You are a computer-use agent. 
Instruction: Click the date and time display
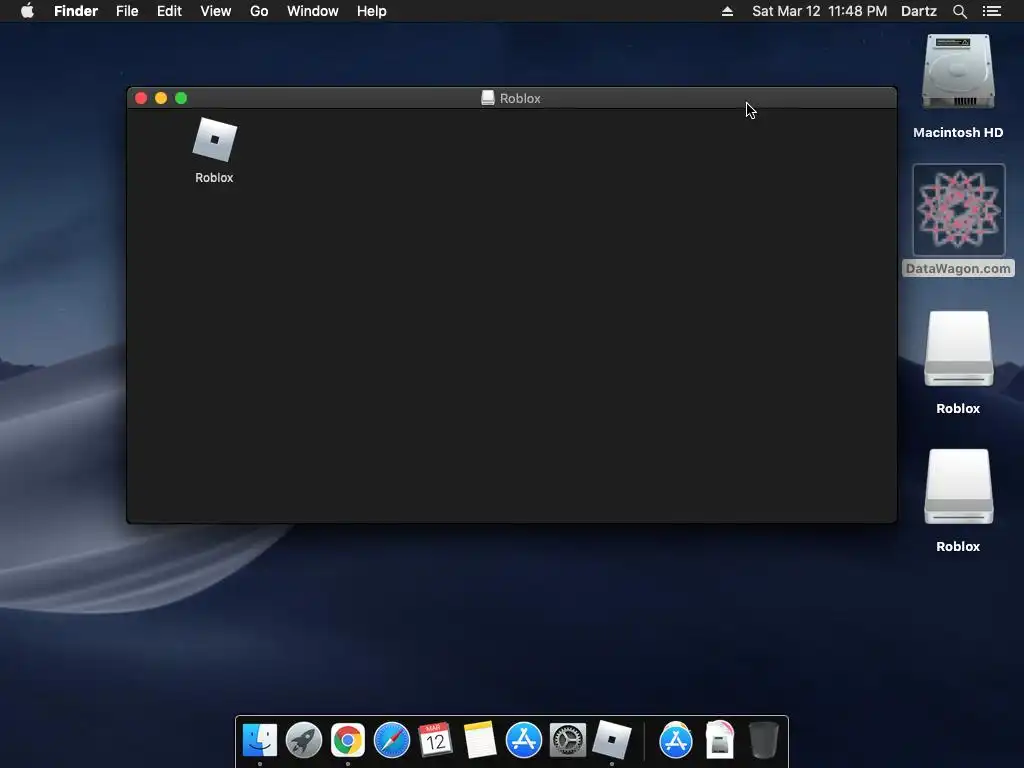click(820, 11)
